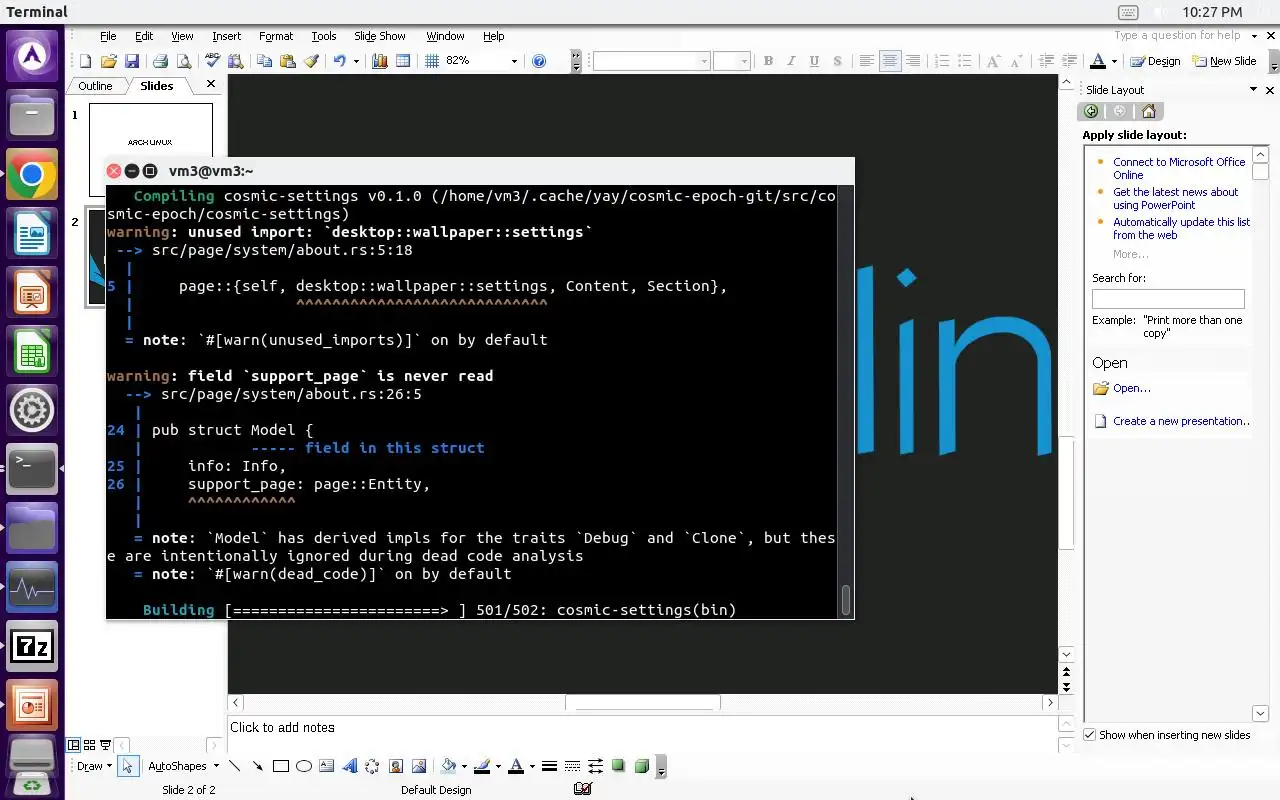1280x800 pixels.
Task: Switch to the Slides tab
Action: [157, 86]
